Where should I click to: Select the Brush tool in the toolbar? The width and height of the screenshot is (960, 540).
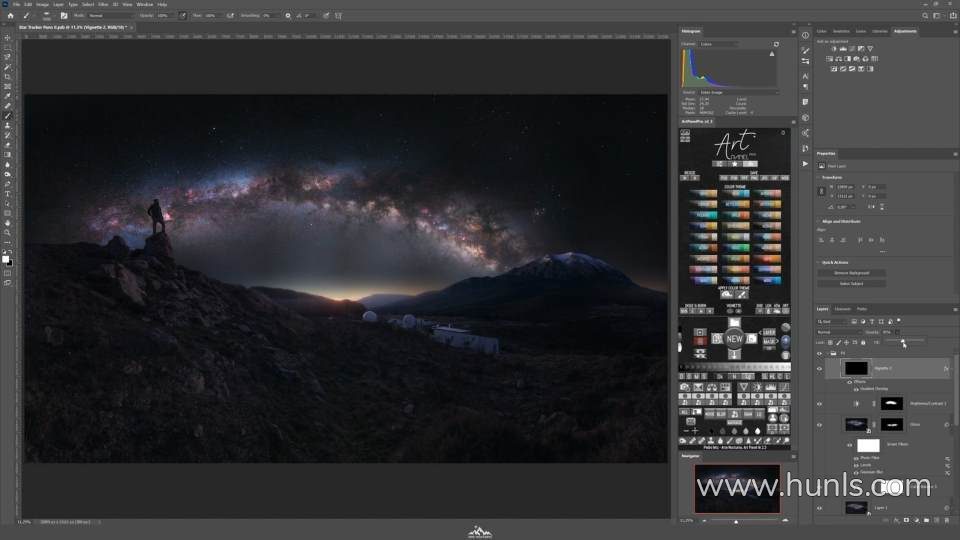7,116
